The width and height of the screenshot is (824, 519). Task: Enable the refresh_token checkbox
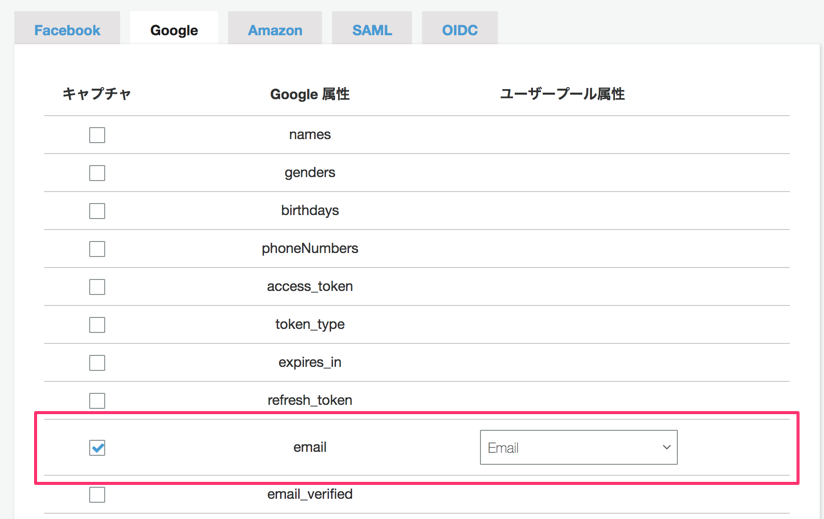pos(97,401)
